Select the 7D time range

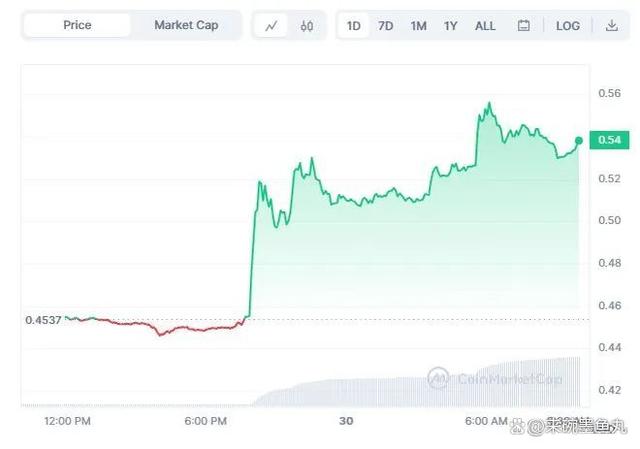(385, 26)
